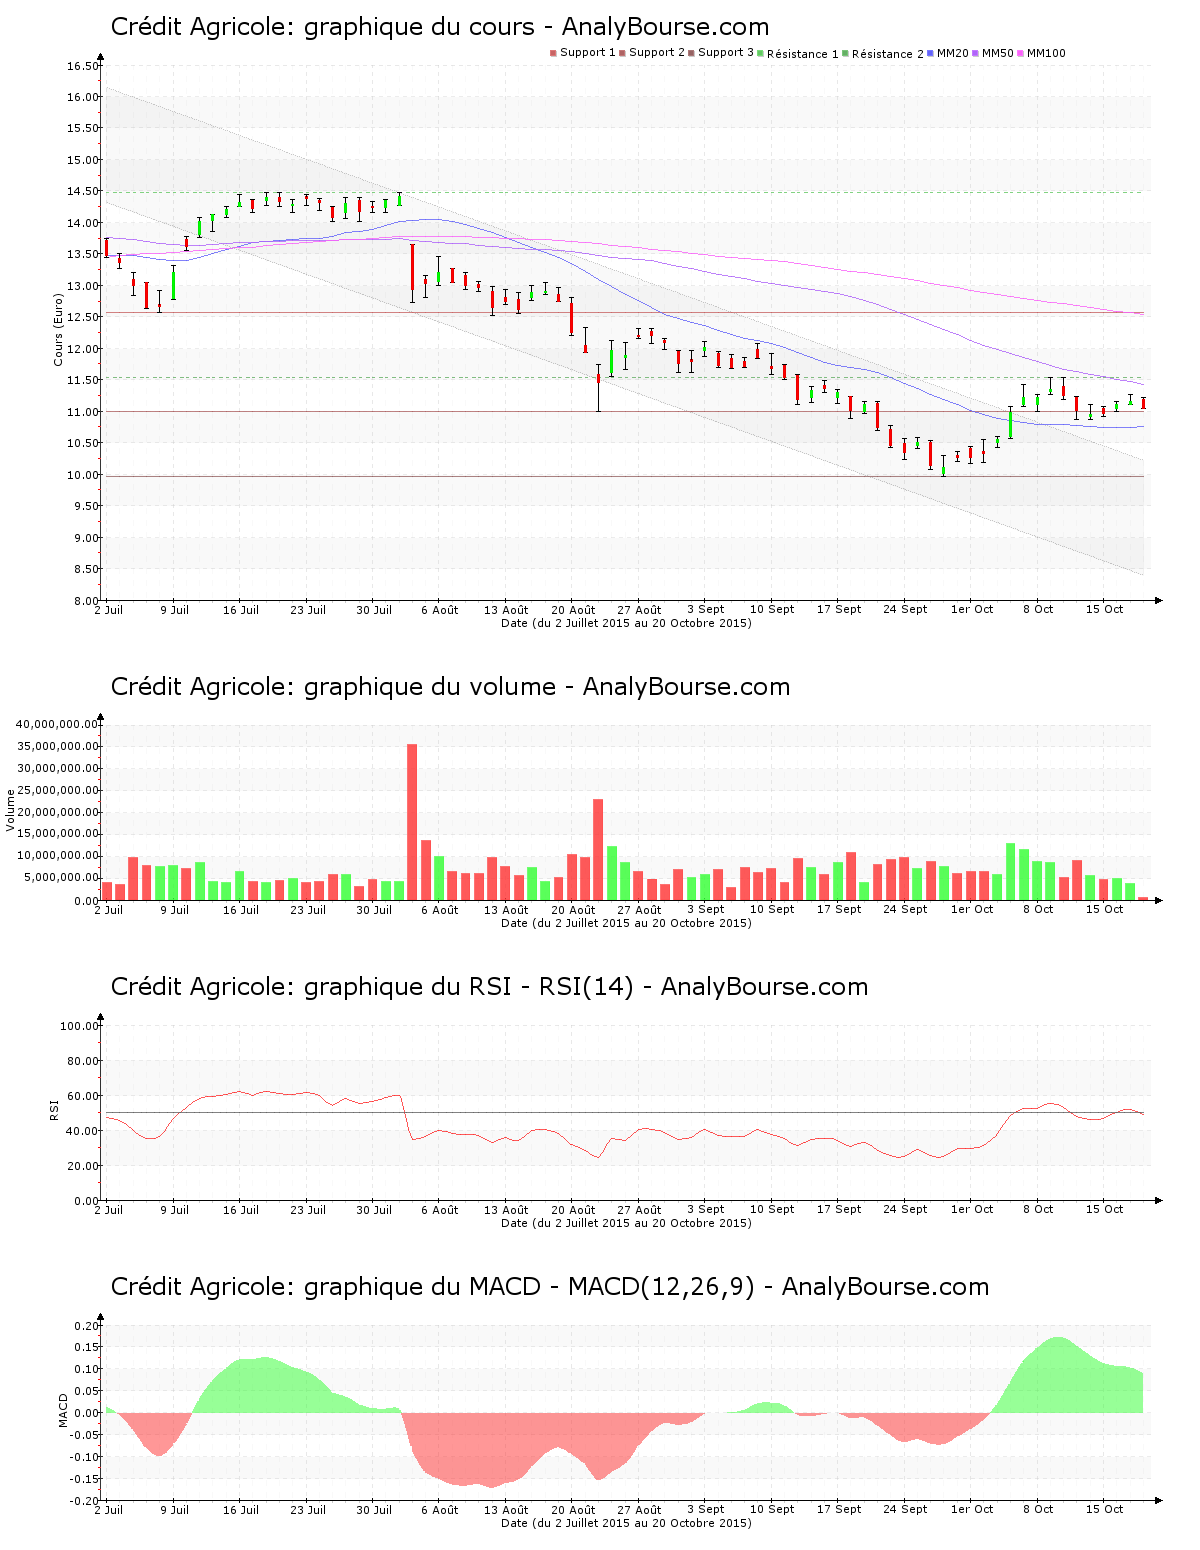Viewport: 1200px width, 1550px height.
Task: Click the date range caption under price chart
Action: pos(626,623)
